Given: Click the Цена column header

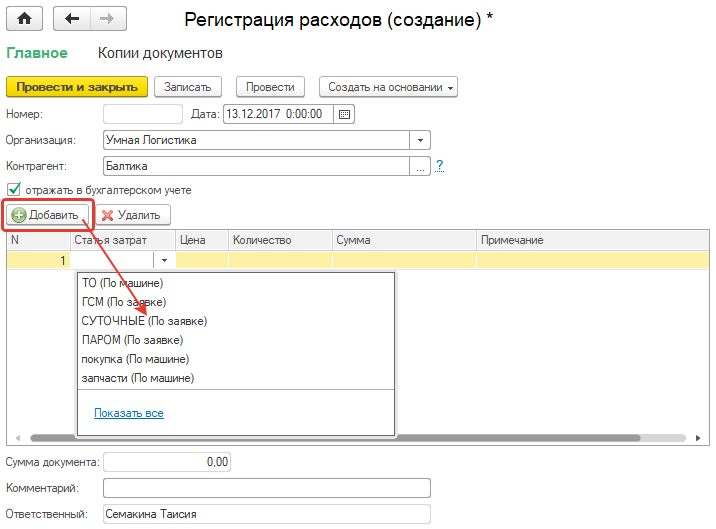Looking at the screenshot, I should (x=202, y=240).
